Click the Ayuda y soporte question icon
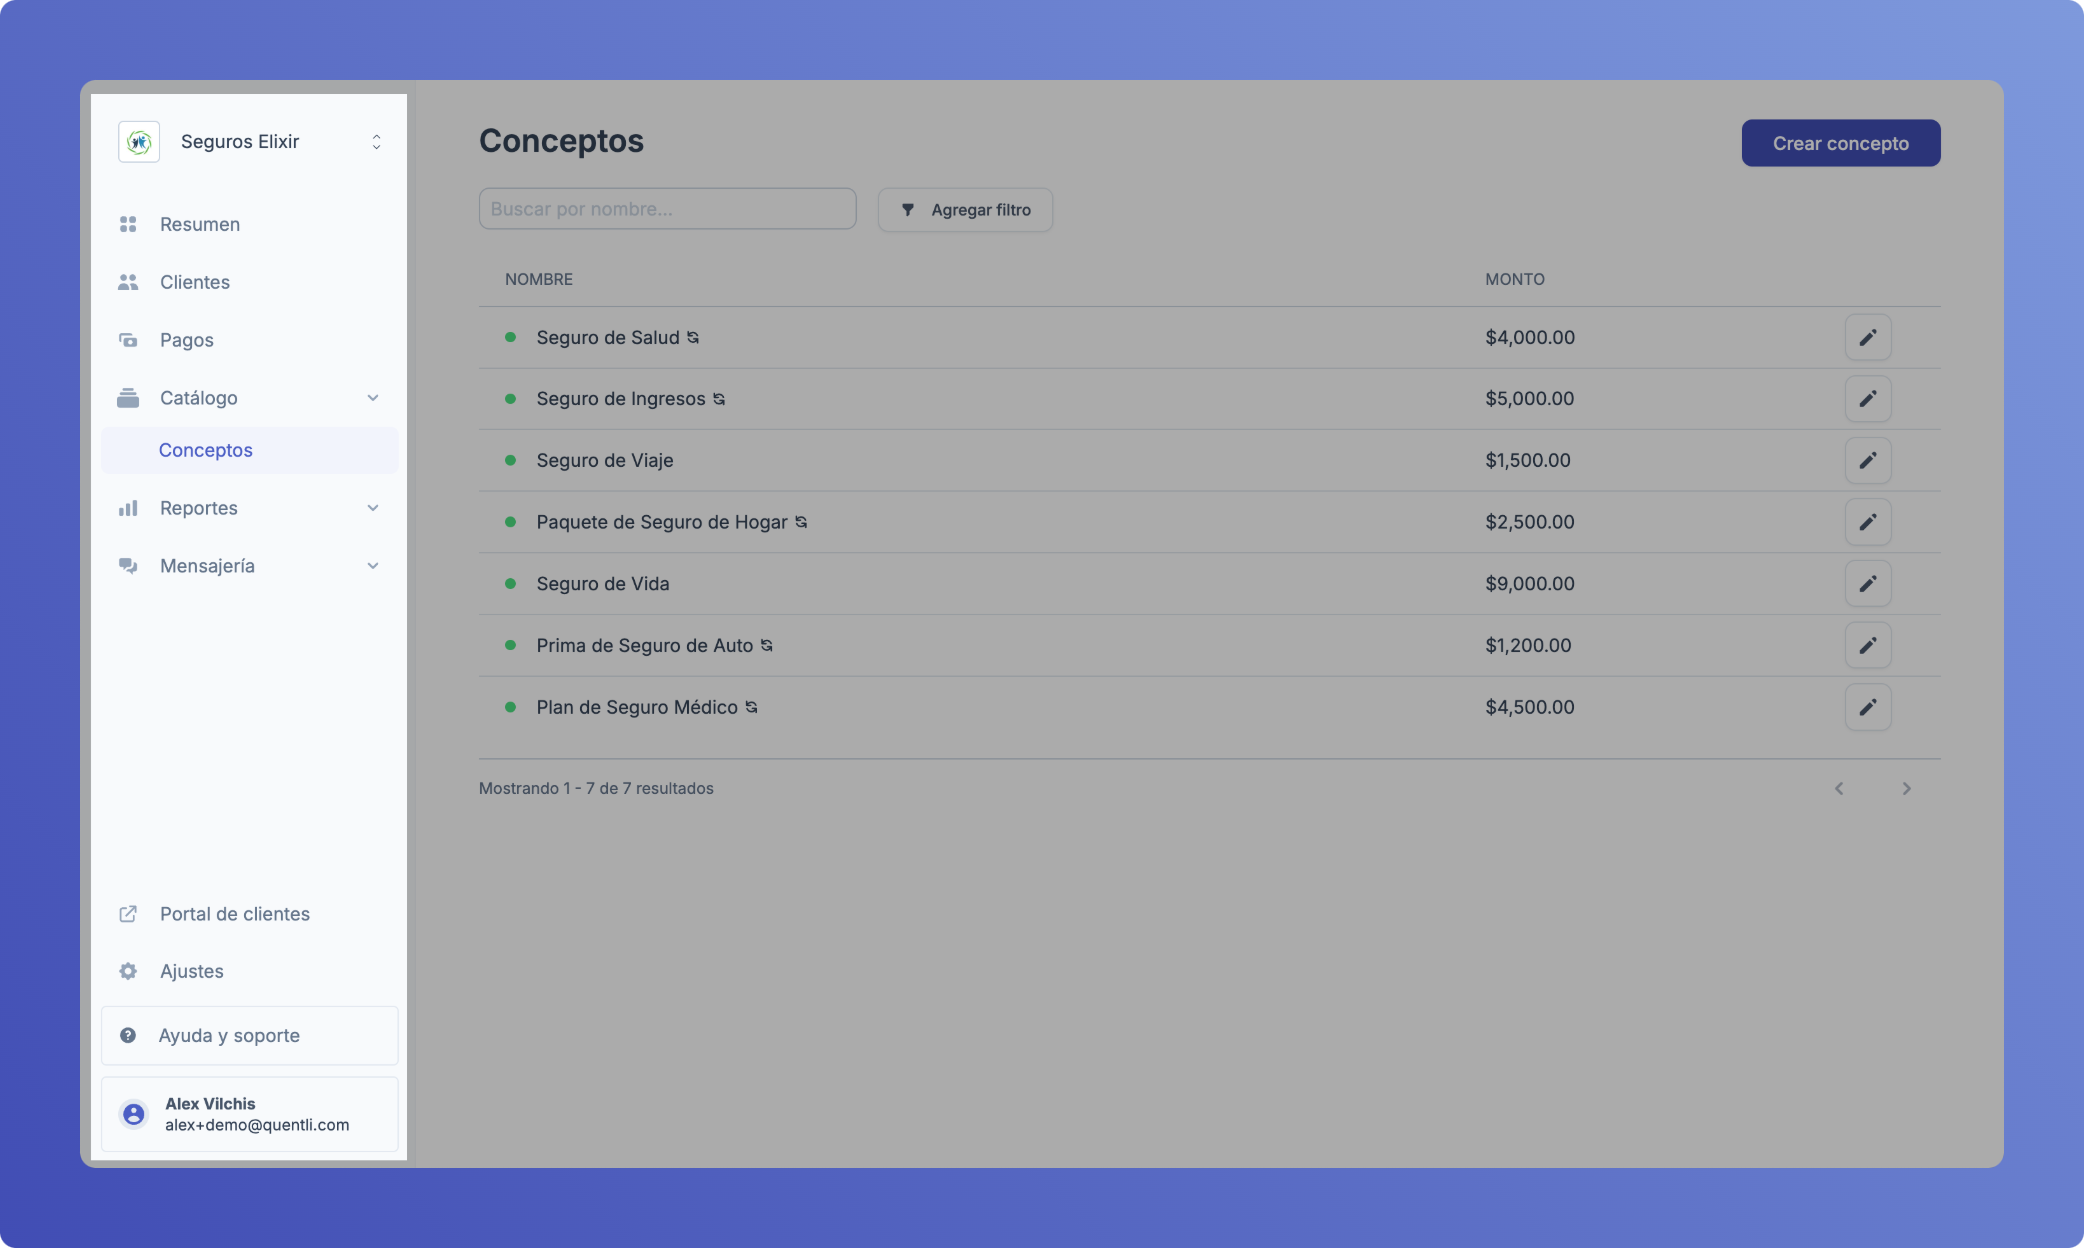The height and width of the screenshot is (1248, 2084). point(128,1036)
